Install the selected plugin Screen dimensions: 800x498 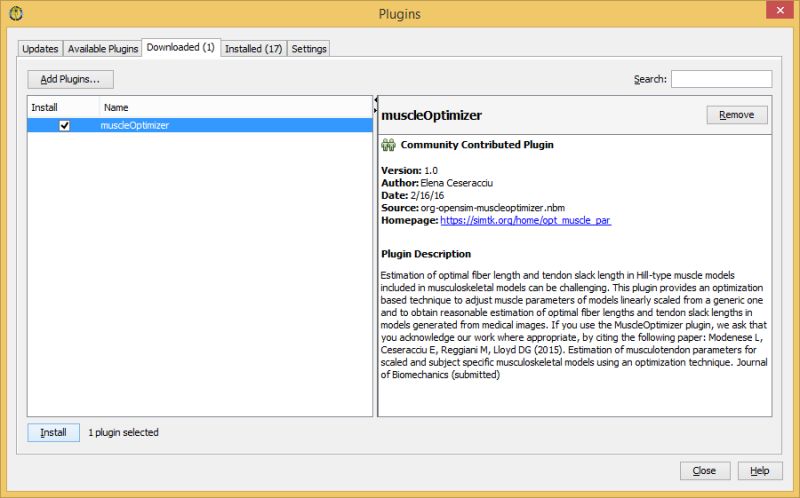click(x=54, y=433)
